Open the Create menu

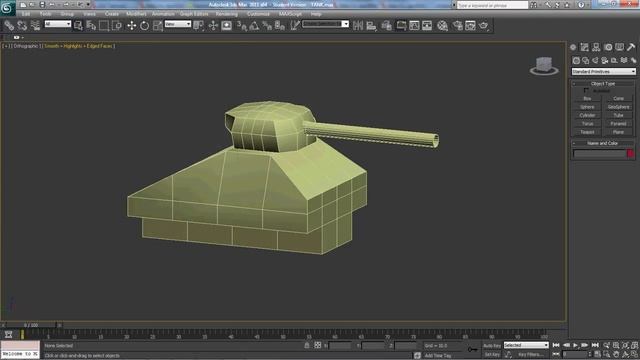pos(111,14)
